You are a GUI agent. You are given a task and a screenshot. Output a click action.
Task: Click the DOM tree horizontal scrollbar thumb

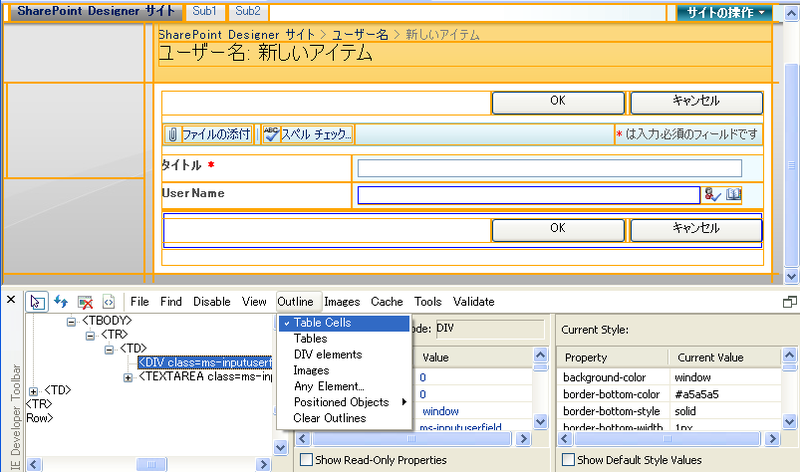tap(151, 464)
